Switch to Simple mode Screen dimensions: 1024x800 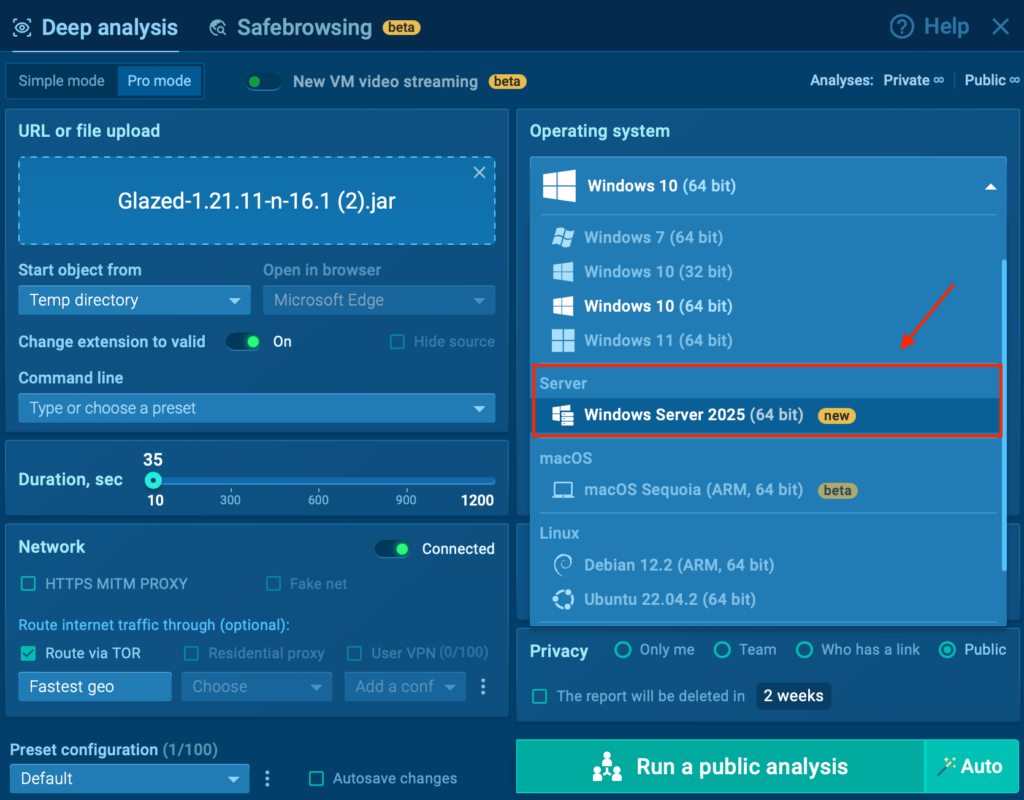(61, 81)
